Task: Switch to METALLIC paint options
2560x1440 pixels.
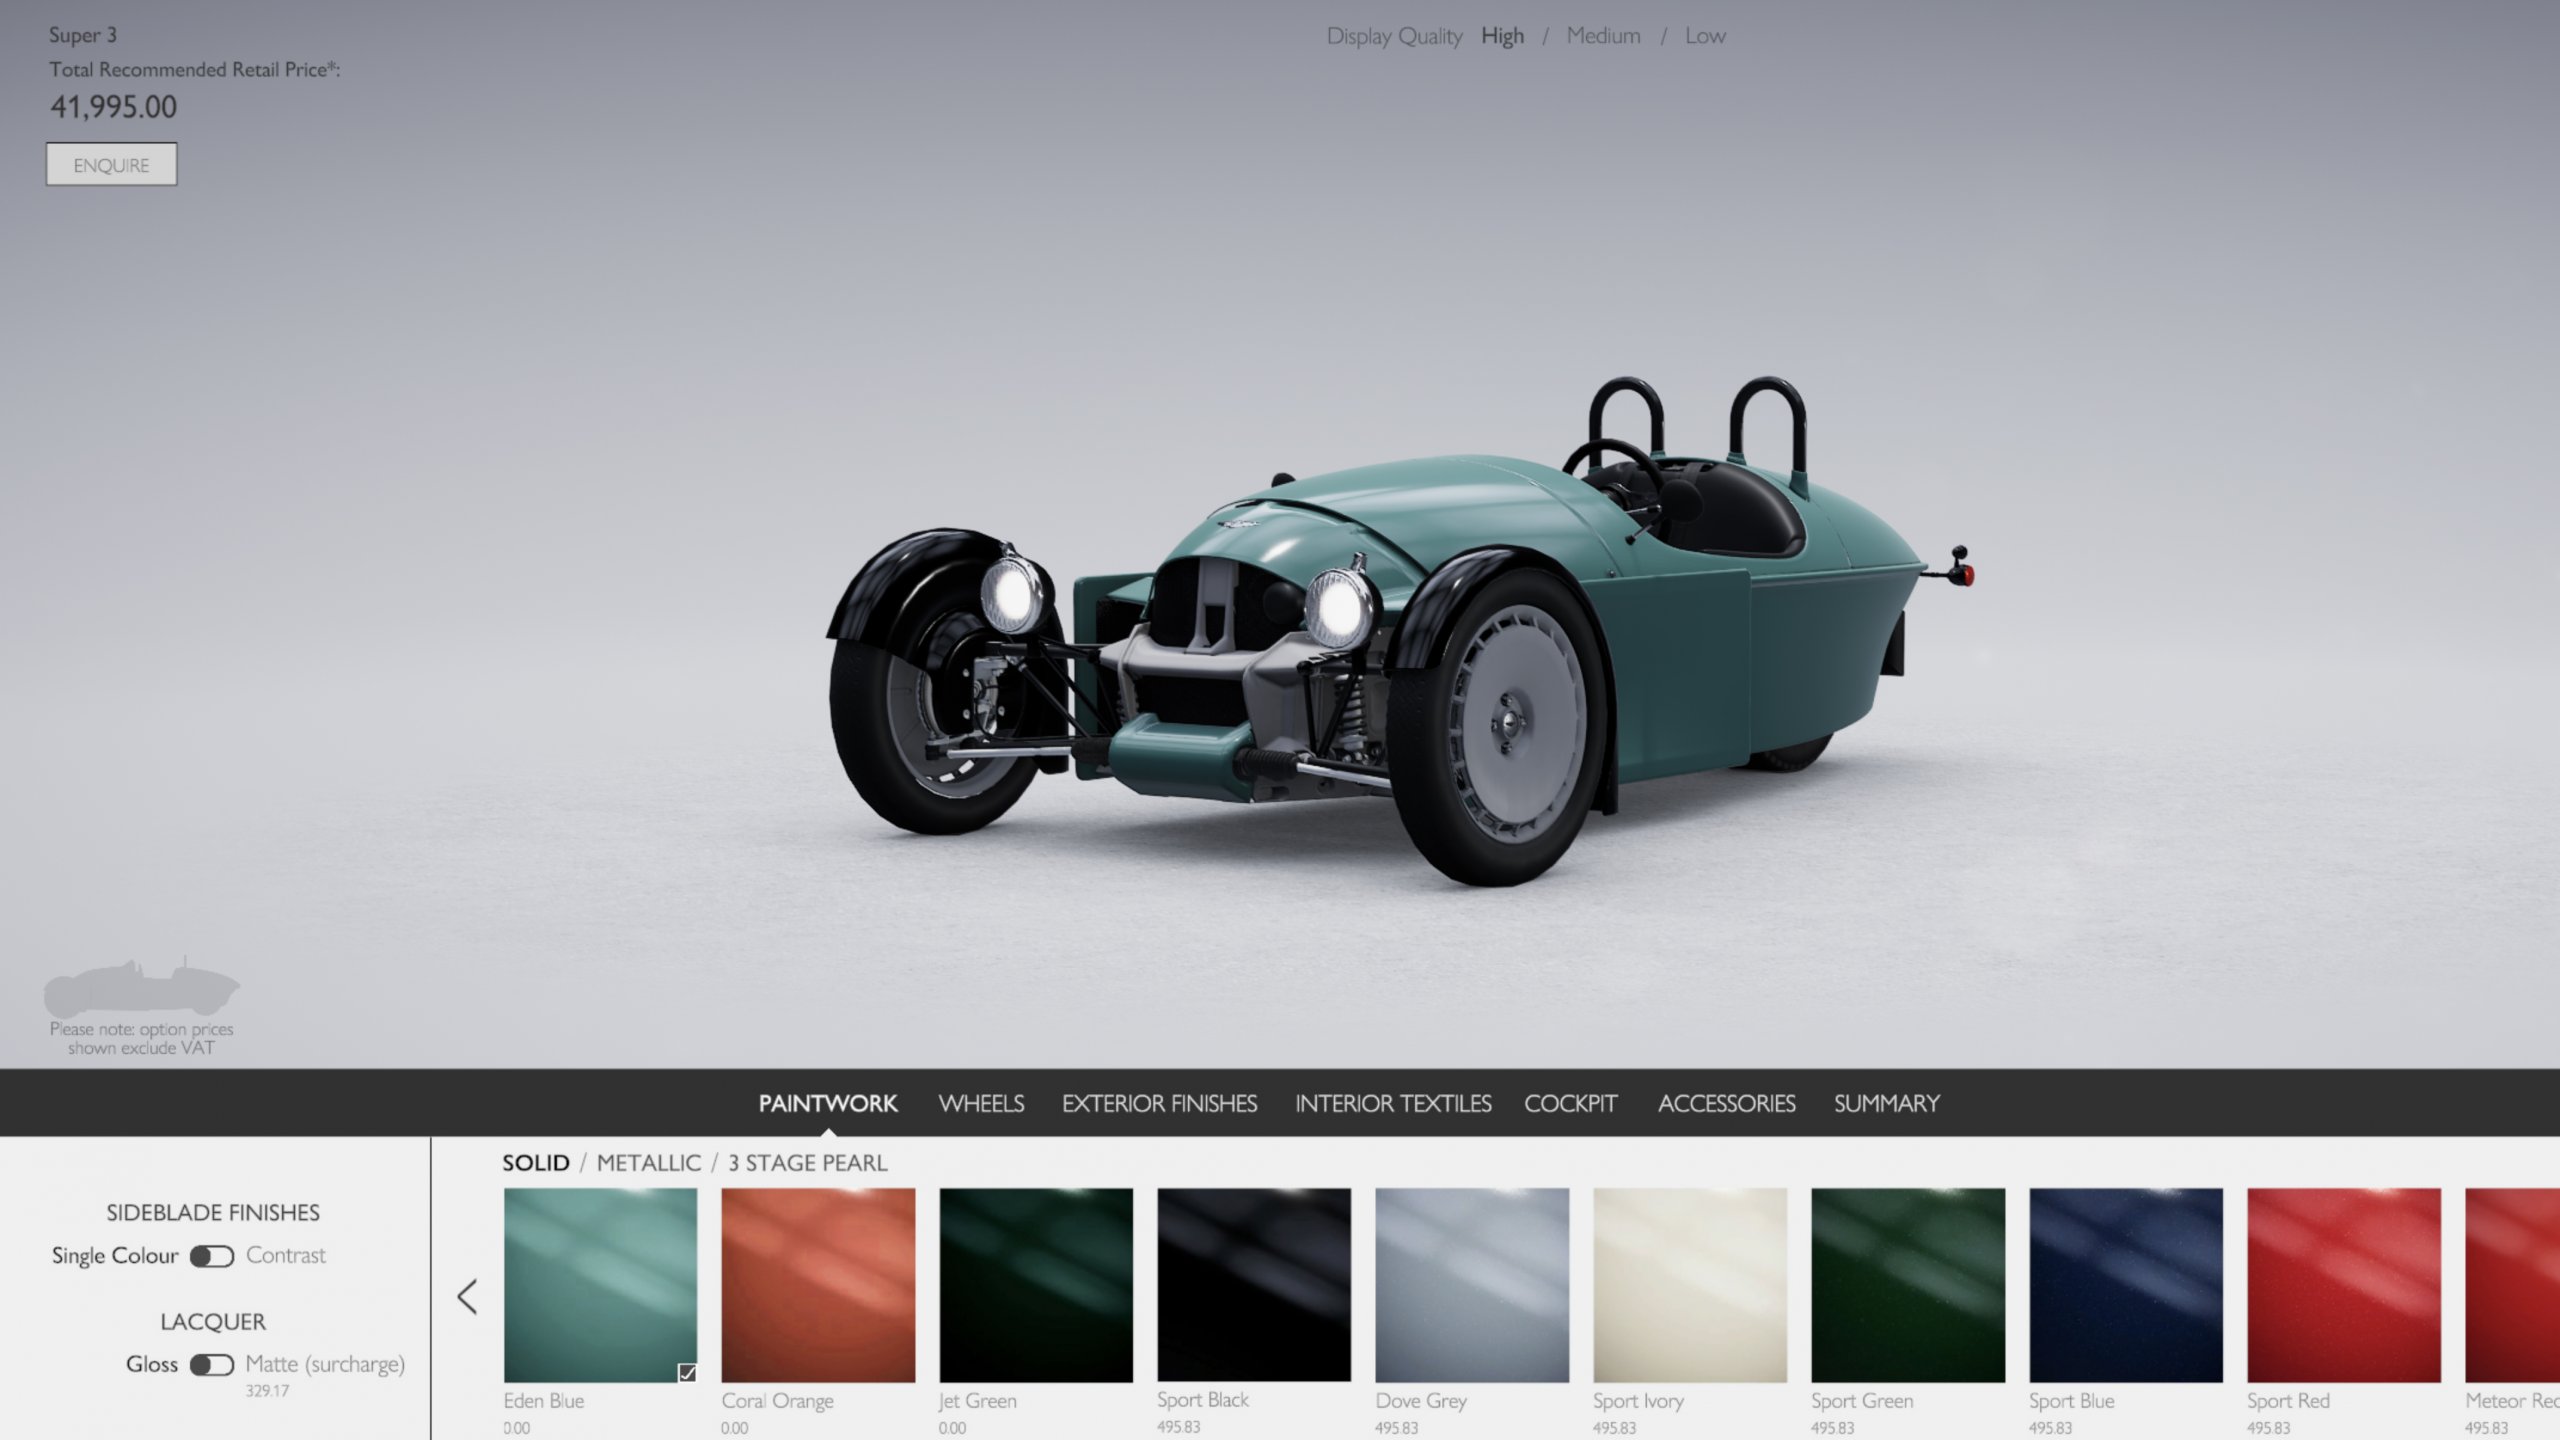Action: click(x=647, y=1163)
